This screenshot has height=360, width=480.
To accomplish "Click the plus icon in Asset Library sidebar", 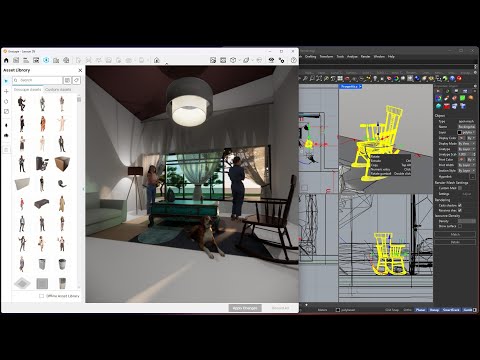I will click(6, 91).
